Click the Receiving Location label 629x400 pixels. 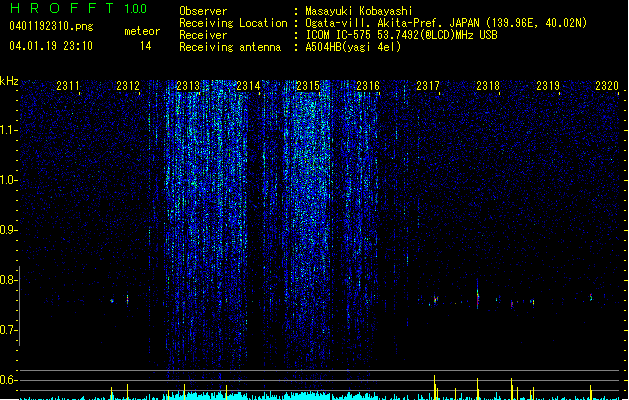(233, 23)
